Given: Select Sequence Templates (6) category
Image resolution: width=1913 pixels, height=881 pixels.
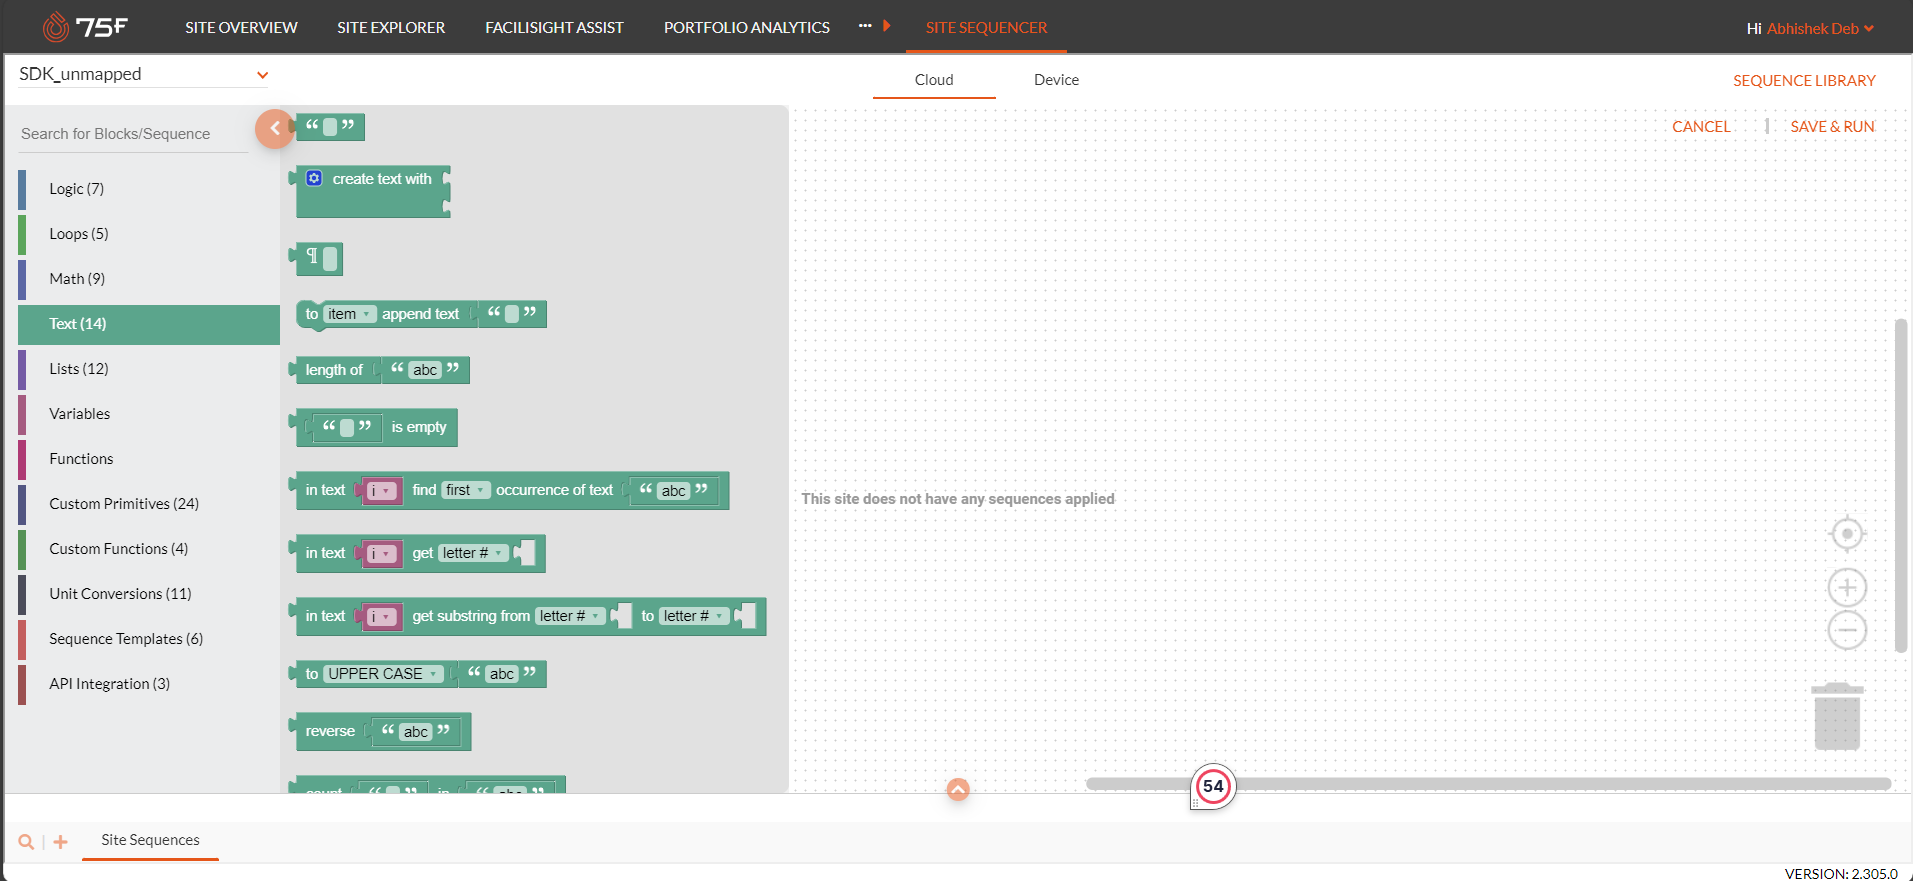Looking at the screenshot, I should (x=149, y=639).
